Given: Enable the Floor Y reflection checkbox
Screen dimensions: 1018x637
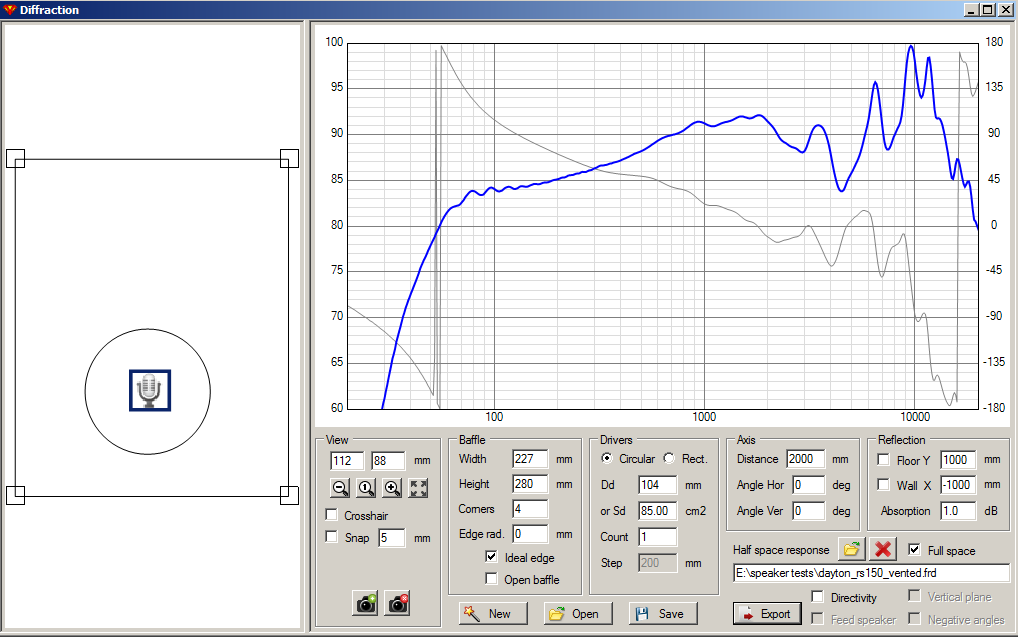Looking at the screenshot, I should [884, 460].
